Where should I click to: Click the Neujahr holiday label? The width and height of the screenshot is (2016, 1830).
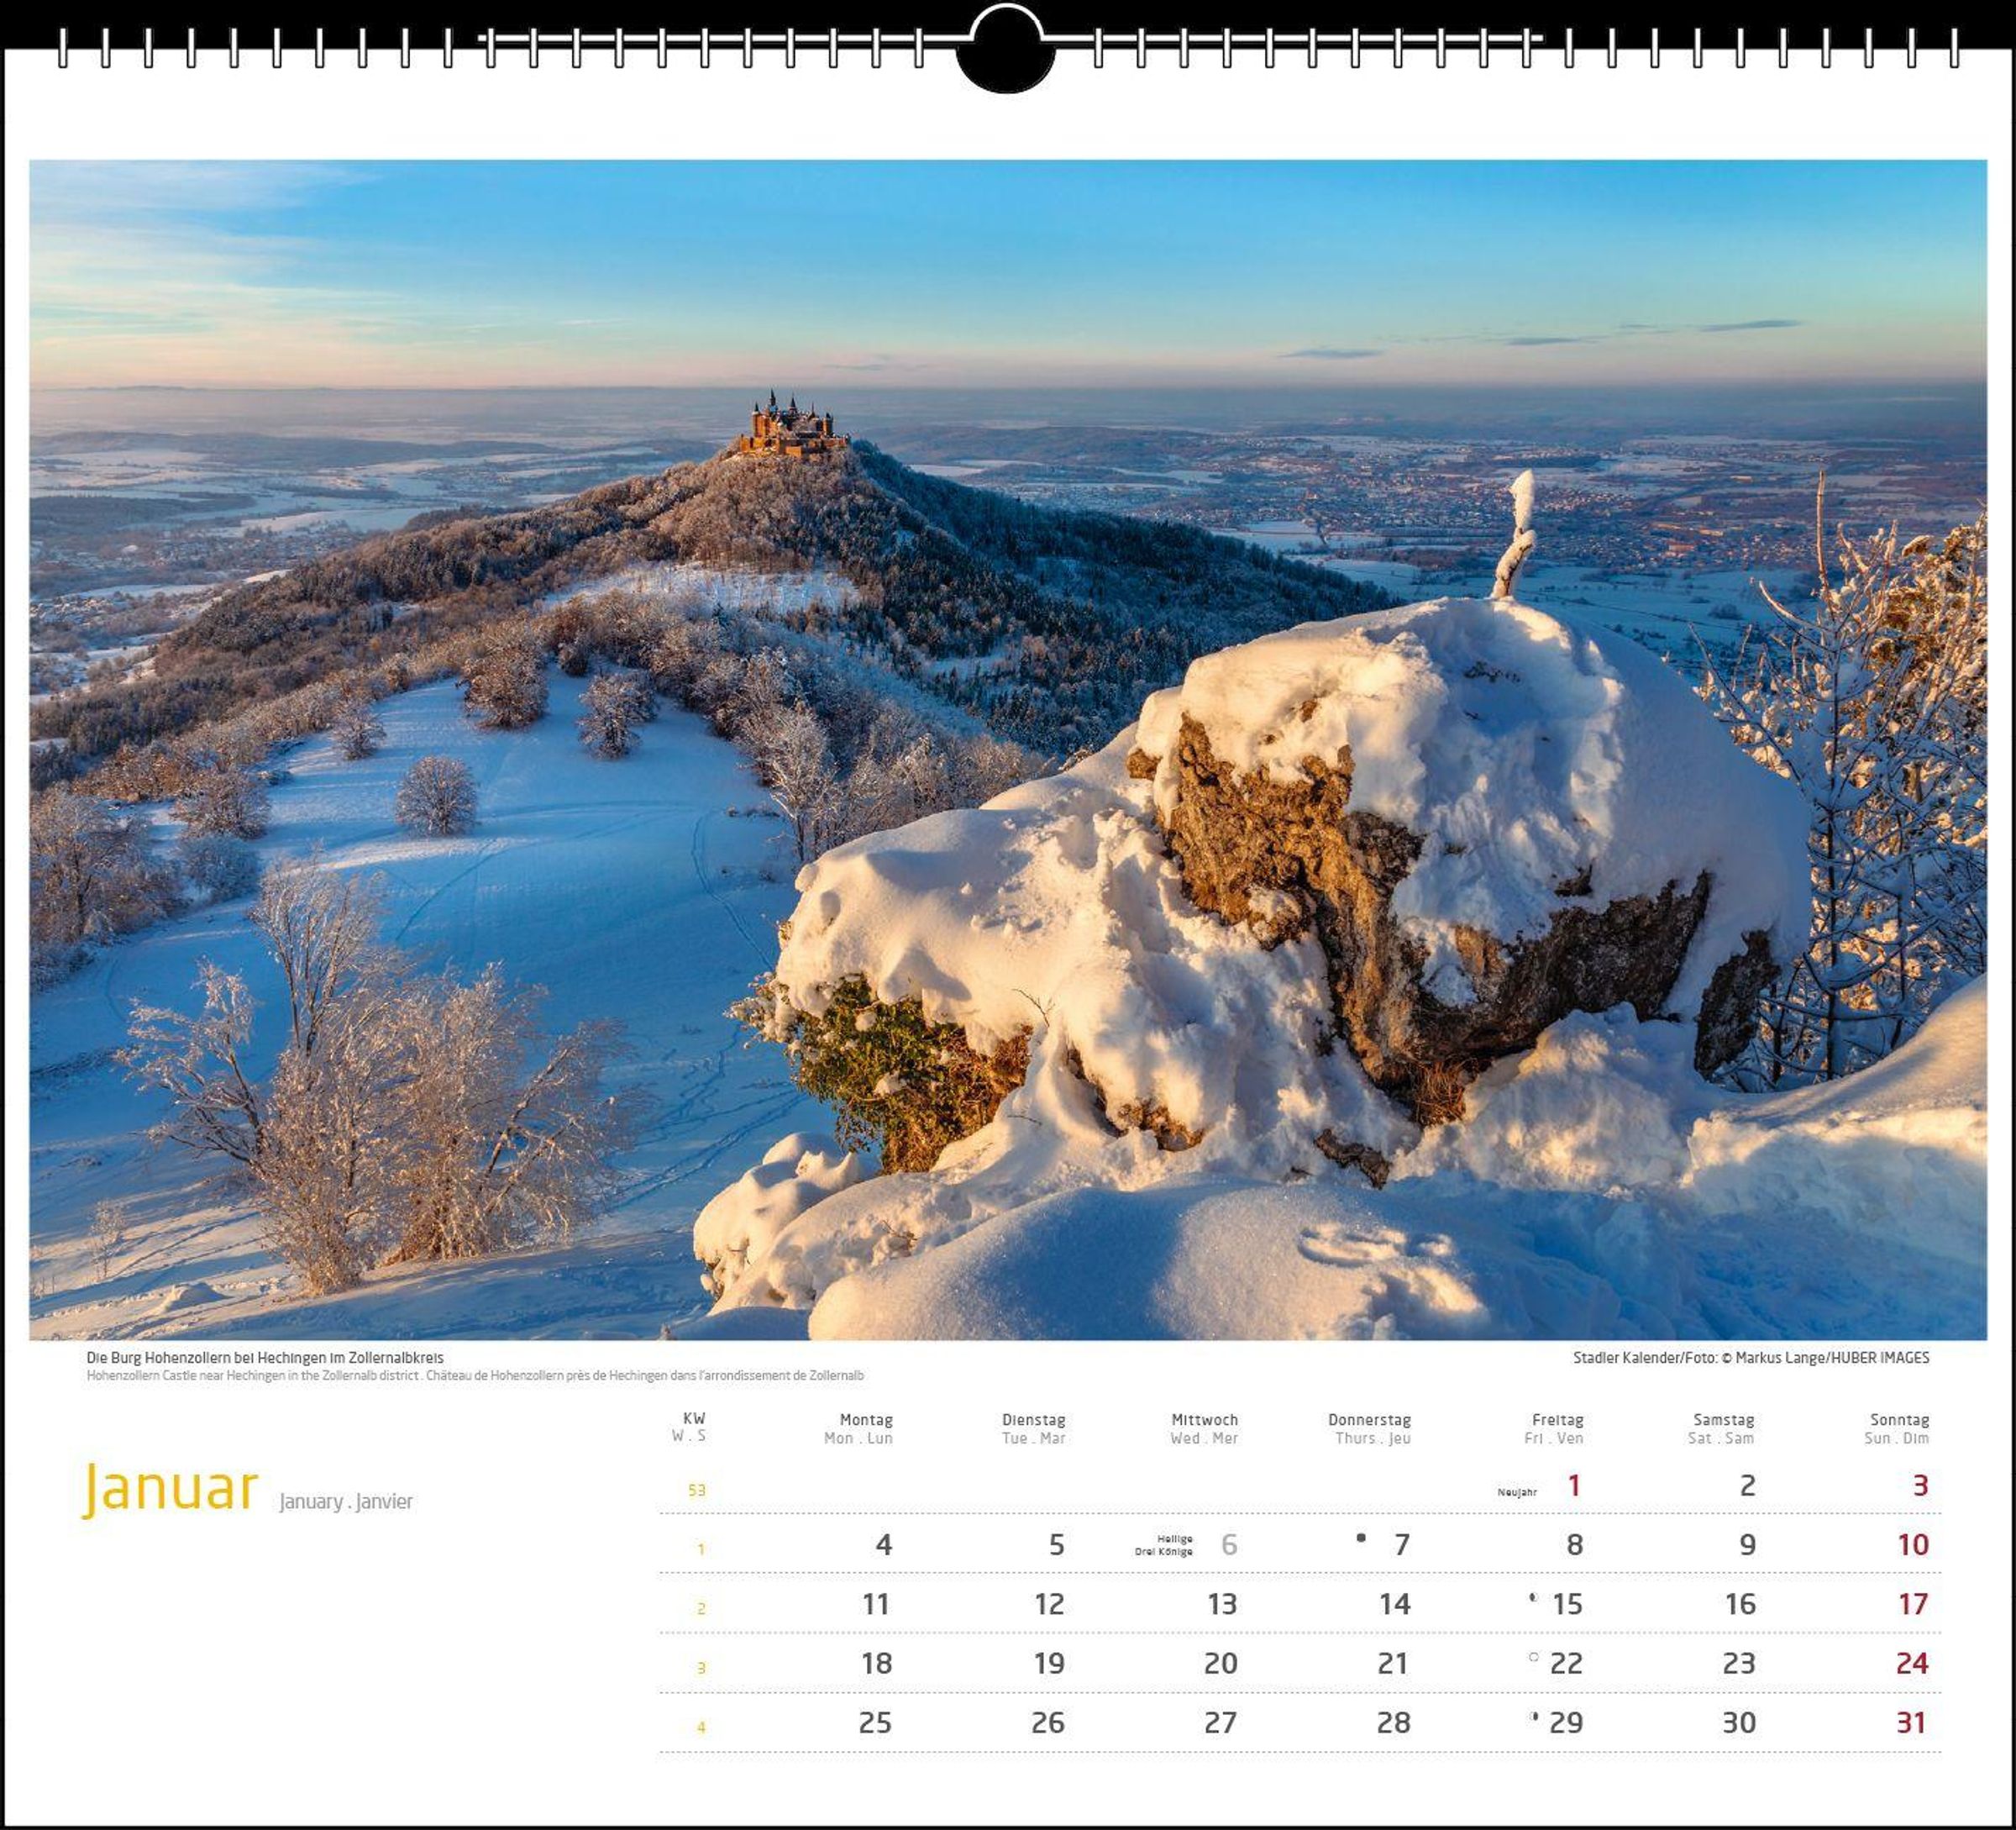pos(1516,1492)
